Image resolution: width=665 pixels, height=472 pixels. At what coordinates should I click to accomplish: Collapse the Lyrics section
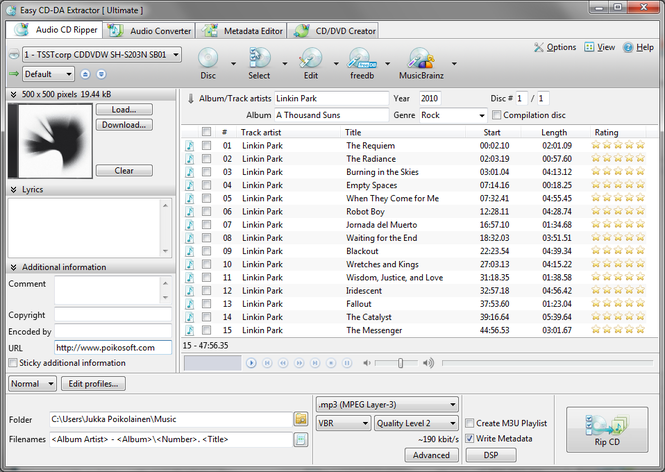pos(13,190)
